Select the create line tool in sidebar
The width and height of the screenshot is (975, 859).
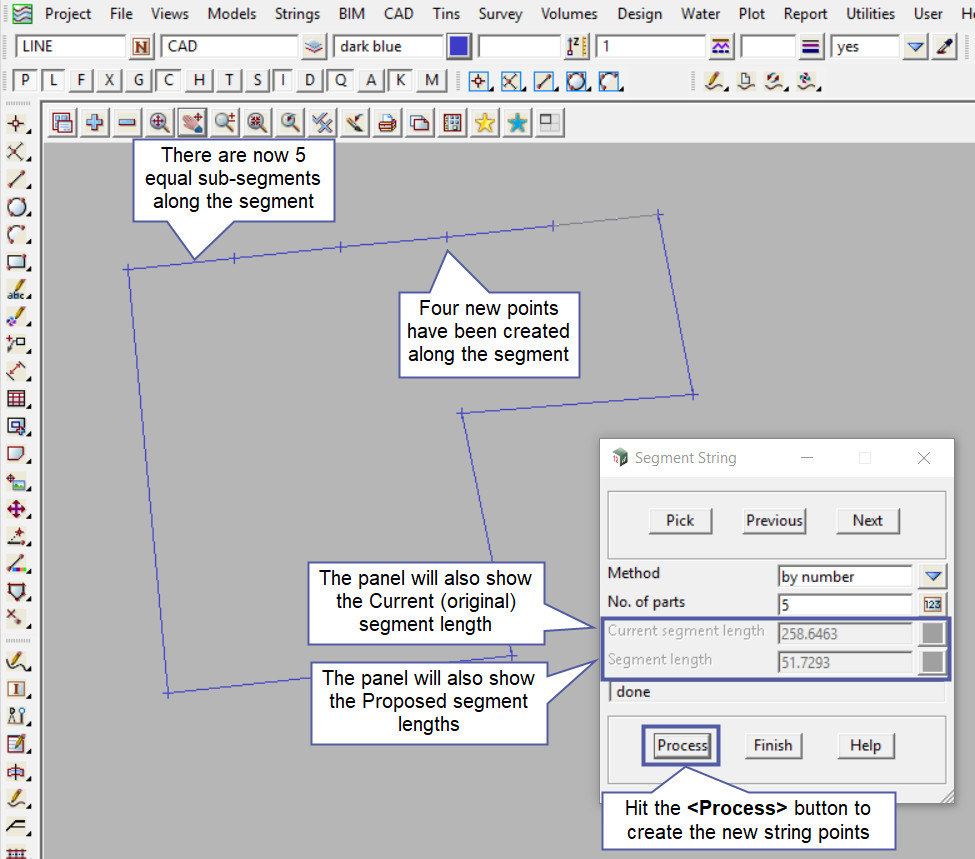coord(17,180)
